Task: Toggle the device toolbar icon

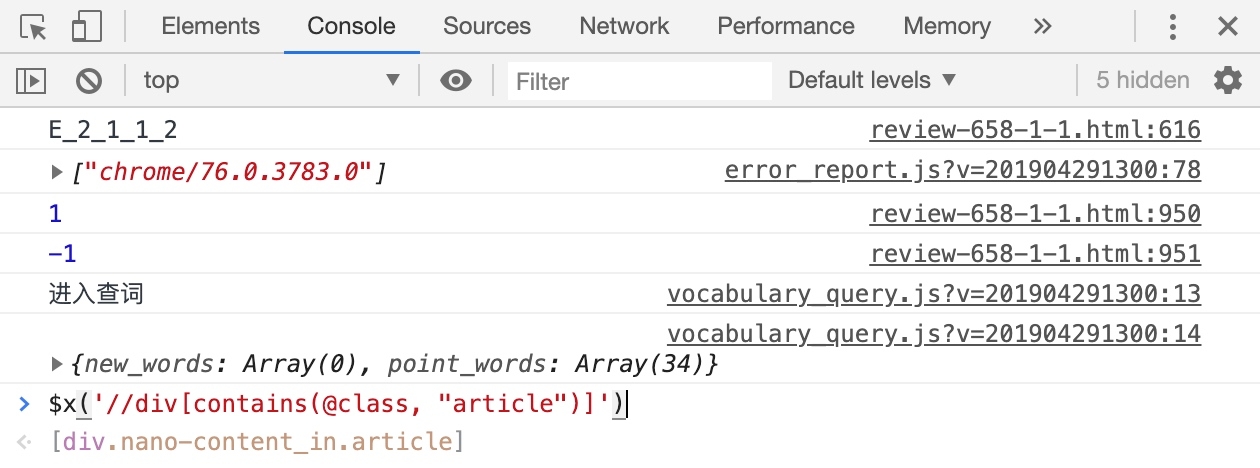Action: [87, 27]
